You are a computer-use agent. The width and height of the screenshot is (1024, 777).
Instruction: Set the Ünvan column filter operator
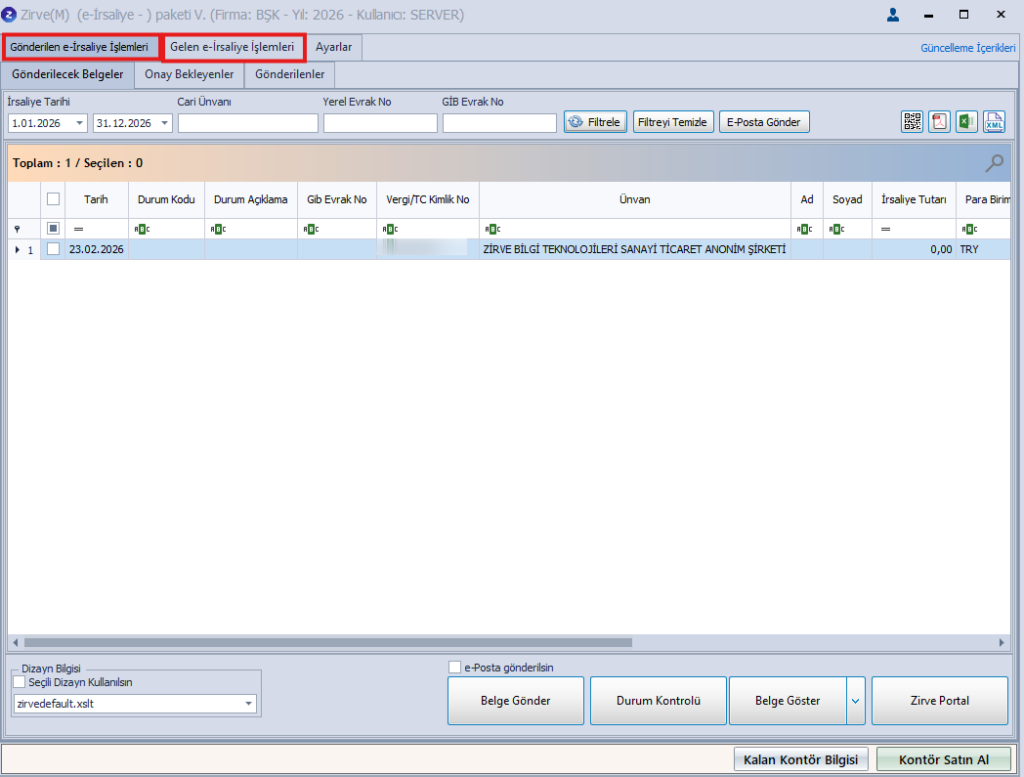point(492,229)
